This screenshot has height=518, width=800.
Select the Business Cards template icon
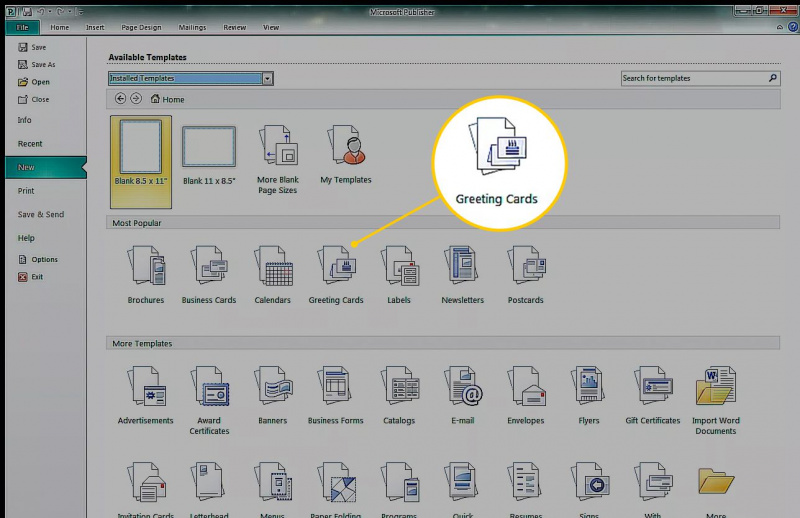209,265
